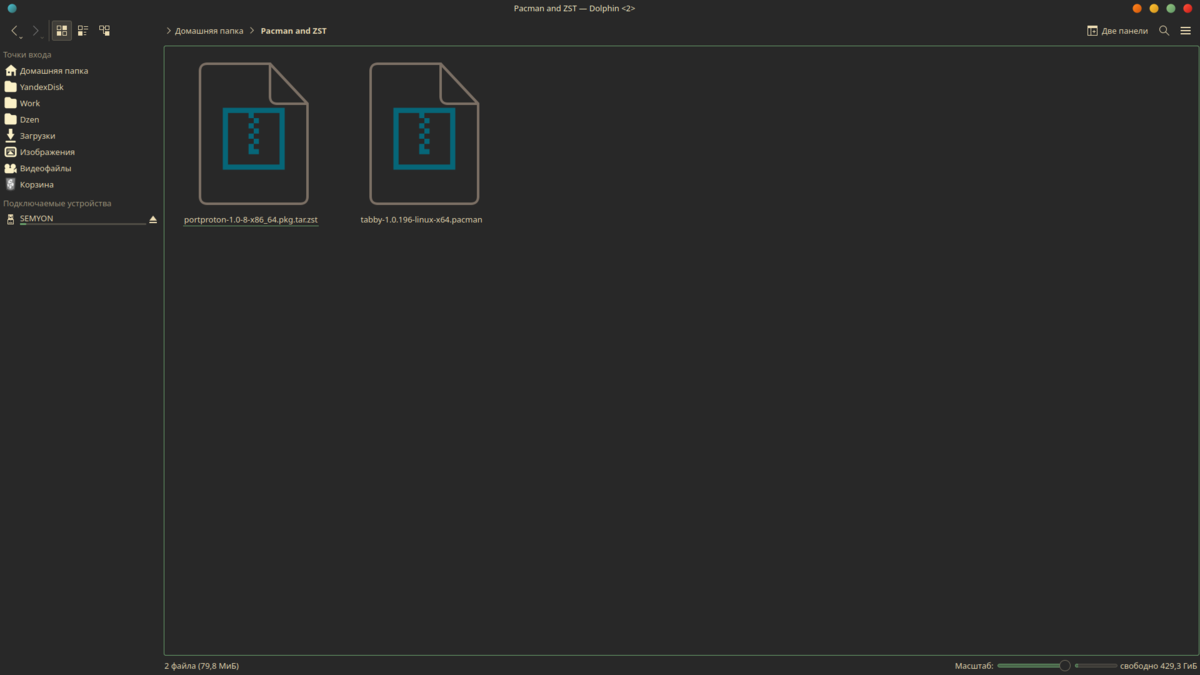This screenshot has height=675, width=1200.
Task: Go forward with the forward arrow
Action: [36, 31]
